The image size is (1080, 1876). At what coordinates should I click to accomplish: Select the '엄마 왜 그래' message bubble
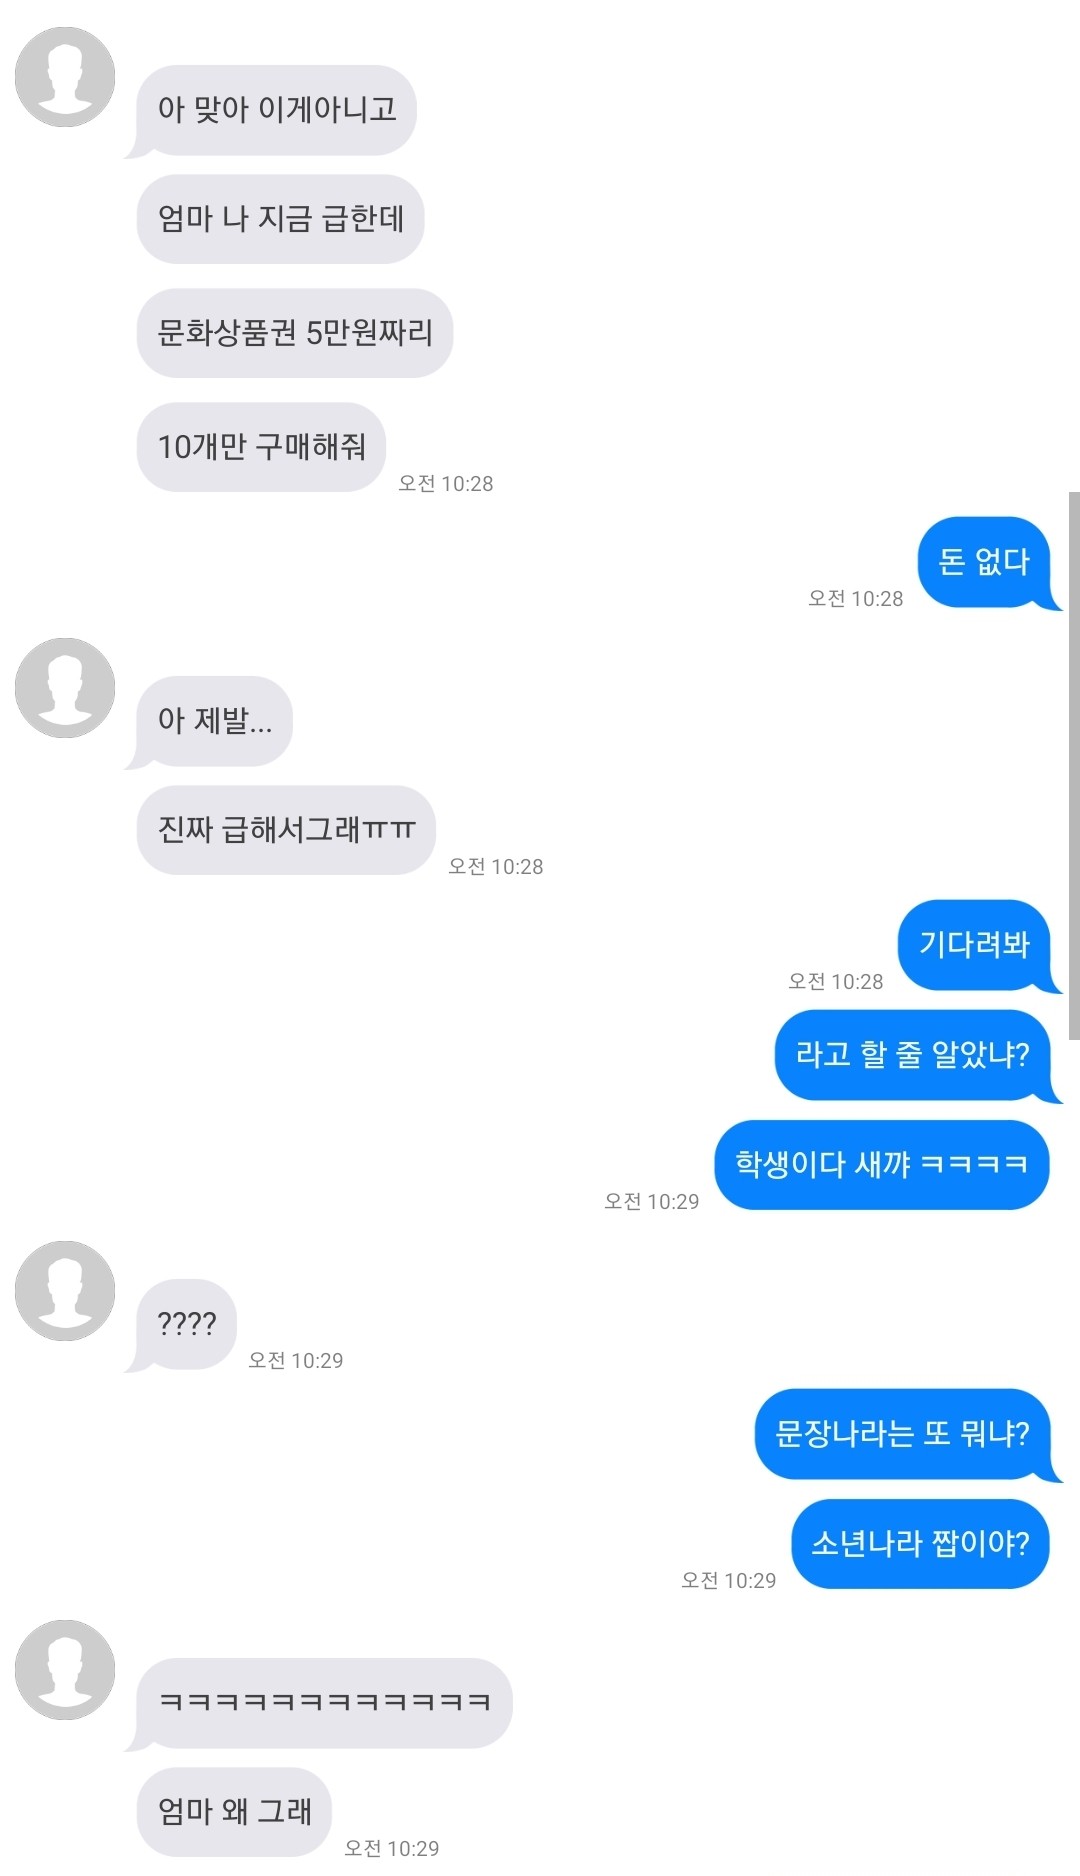click(234, 1812)
